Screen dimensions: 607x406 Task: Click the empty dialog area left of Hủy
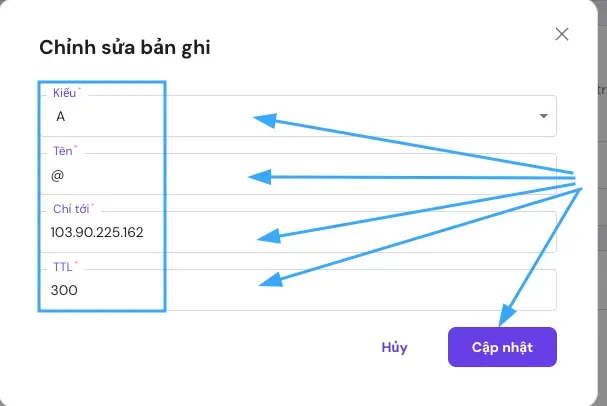point(200,348)
